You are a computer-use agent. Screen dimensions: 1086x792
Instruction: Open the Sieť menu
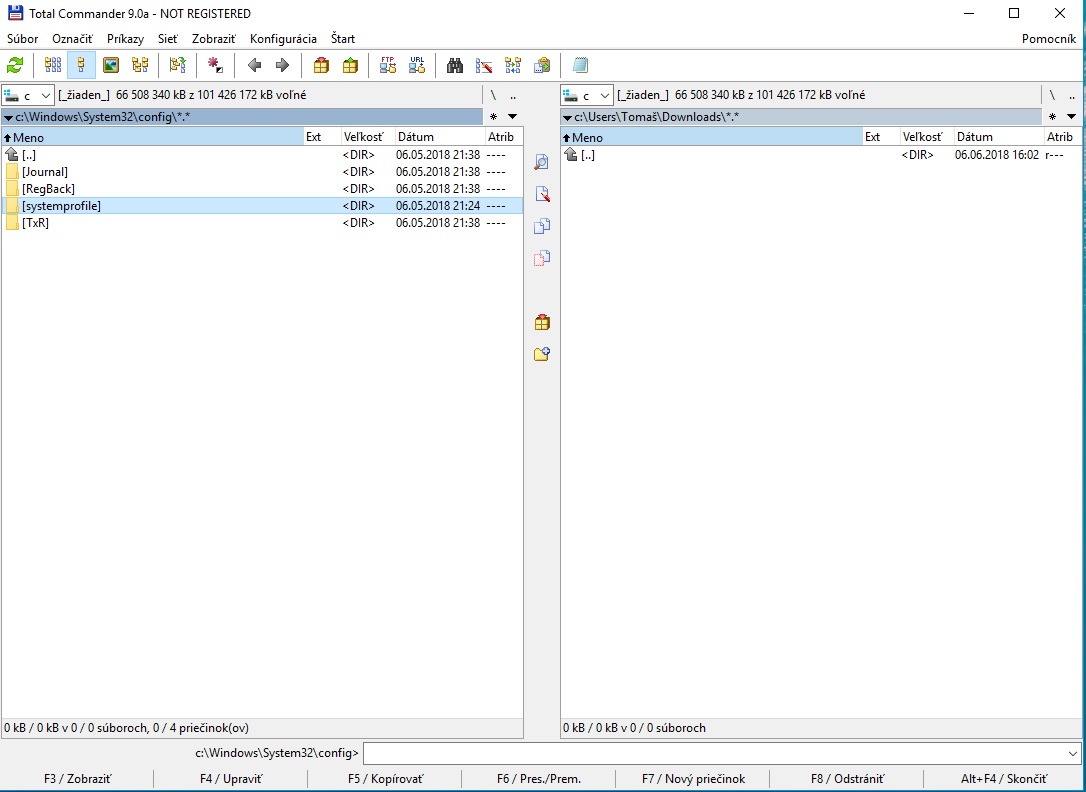click(168, 39)
